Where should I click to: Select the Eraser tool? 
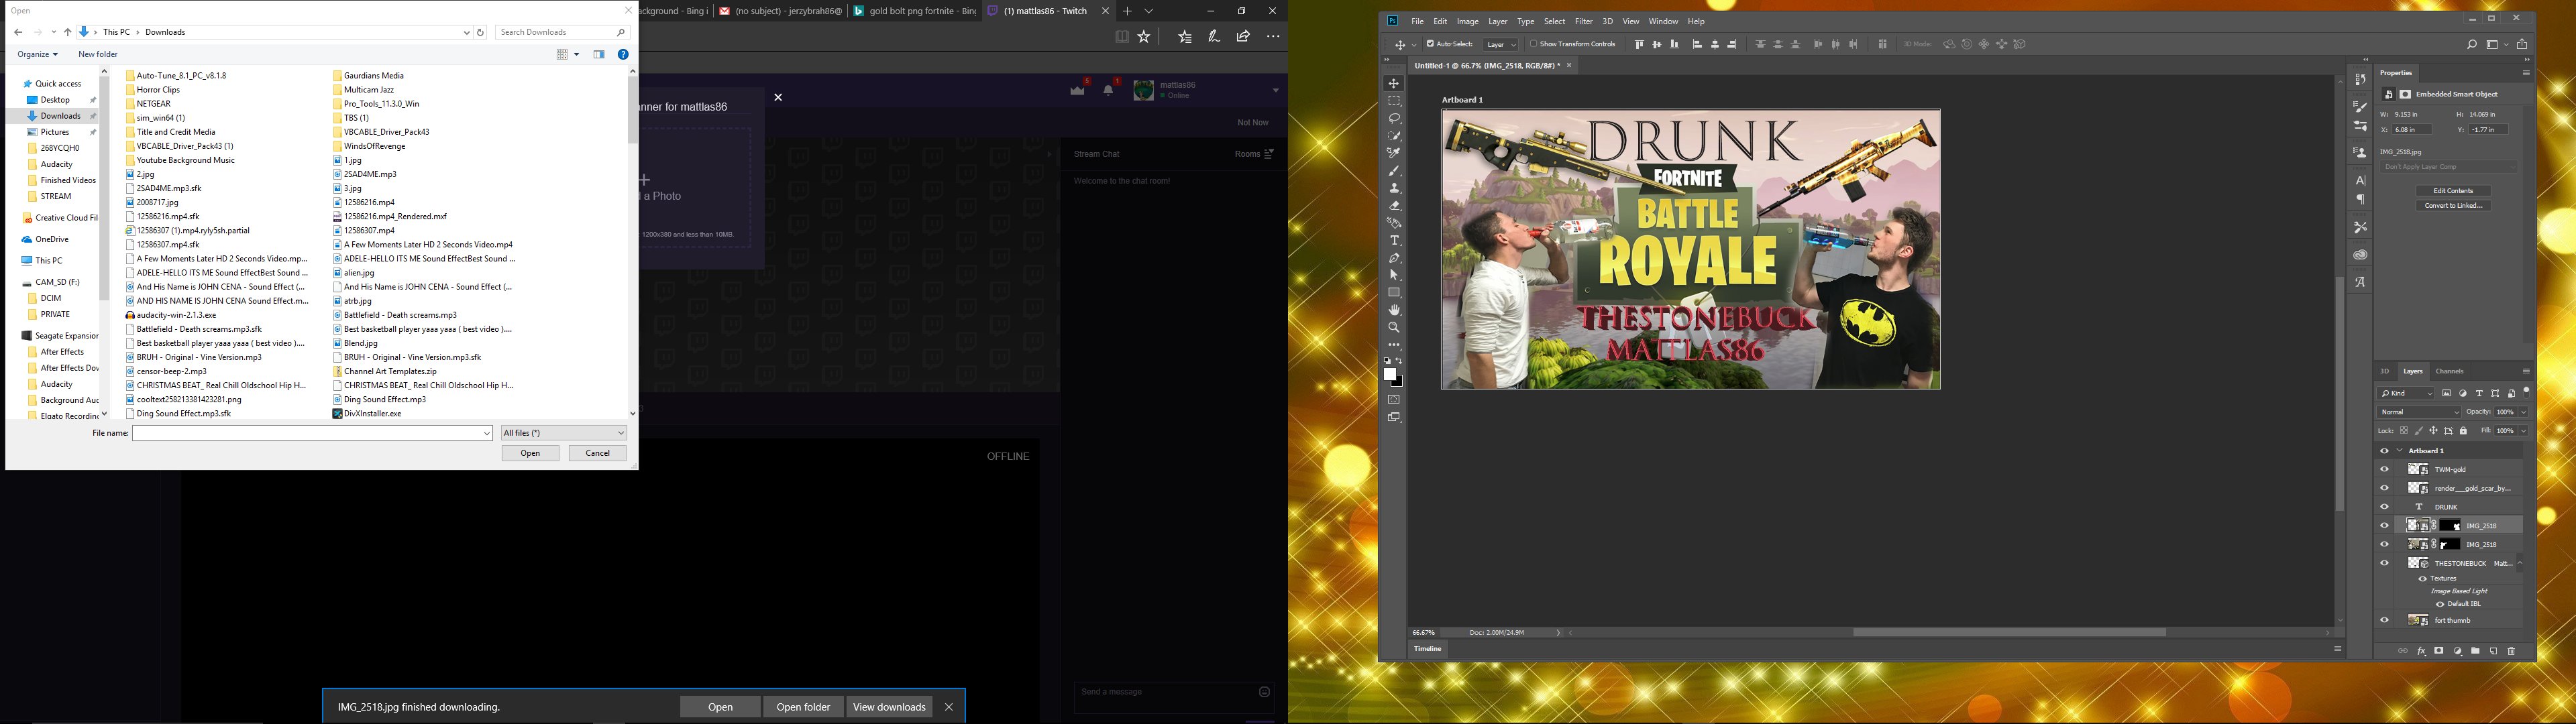[1394, 206]
